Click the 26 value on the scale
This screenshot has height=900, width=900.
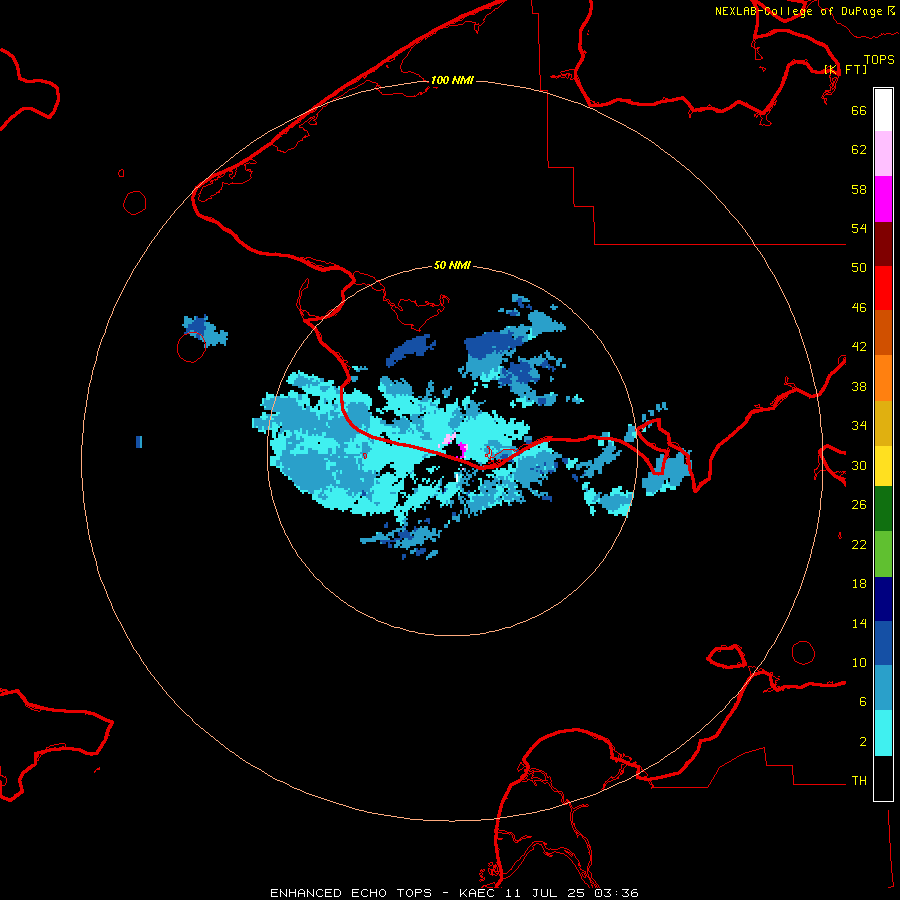(x=859, y=505)
